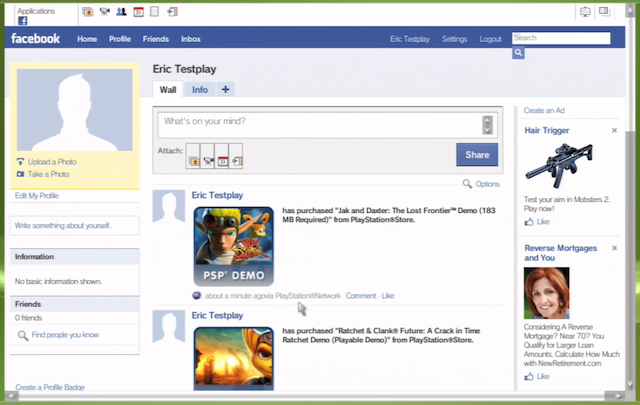Image resolution: width=640 pixels, height=405 pixels.
Task: Open the Hair Trigger ad title
Action: pyautogui.click(x=547, y=130)
